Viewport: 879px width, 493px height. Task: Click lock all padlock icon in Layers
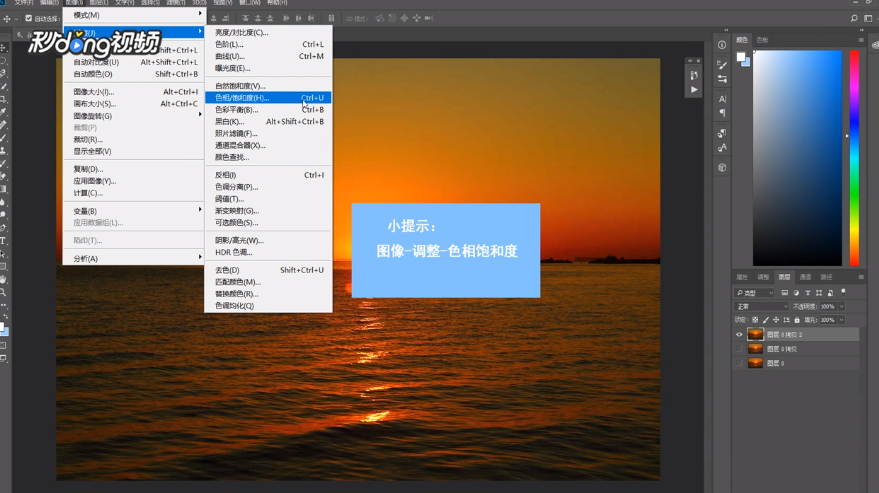[x=797, y=320]
